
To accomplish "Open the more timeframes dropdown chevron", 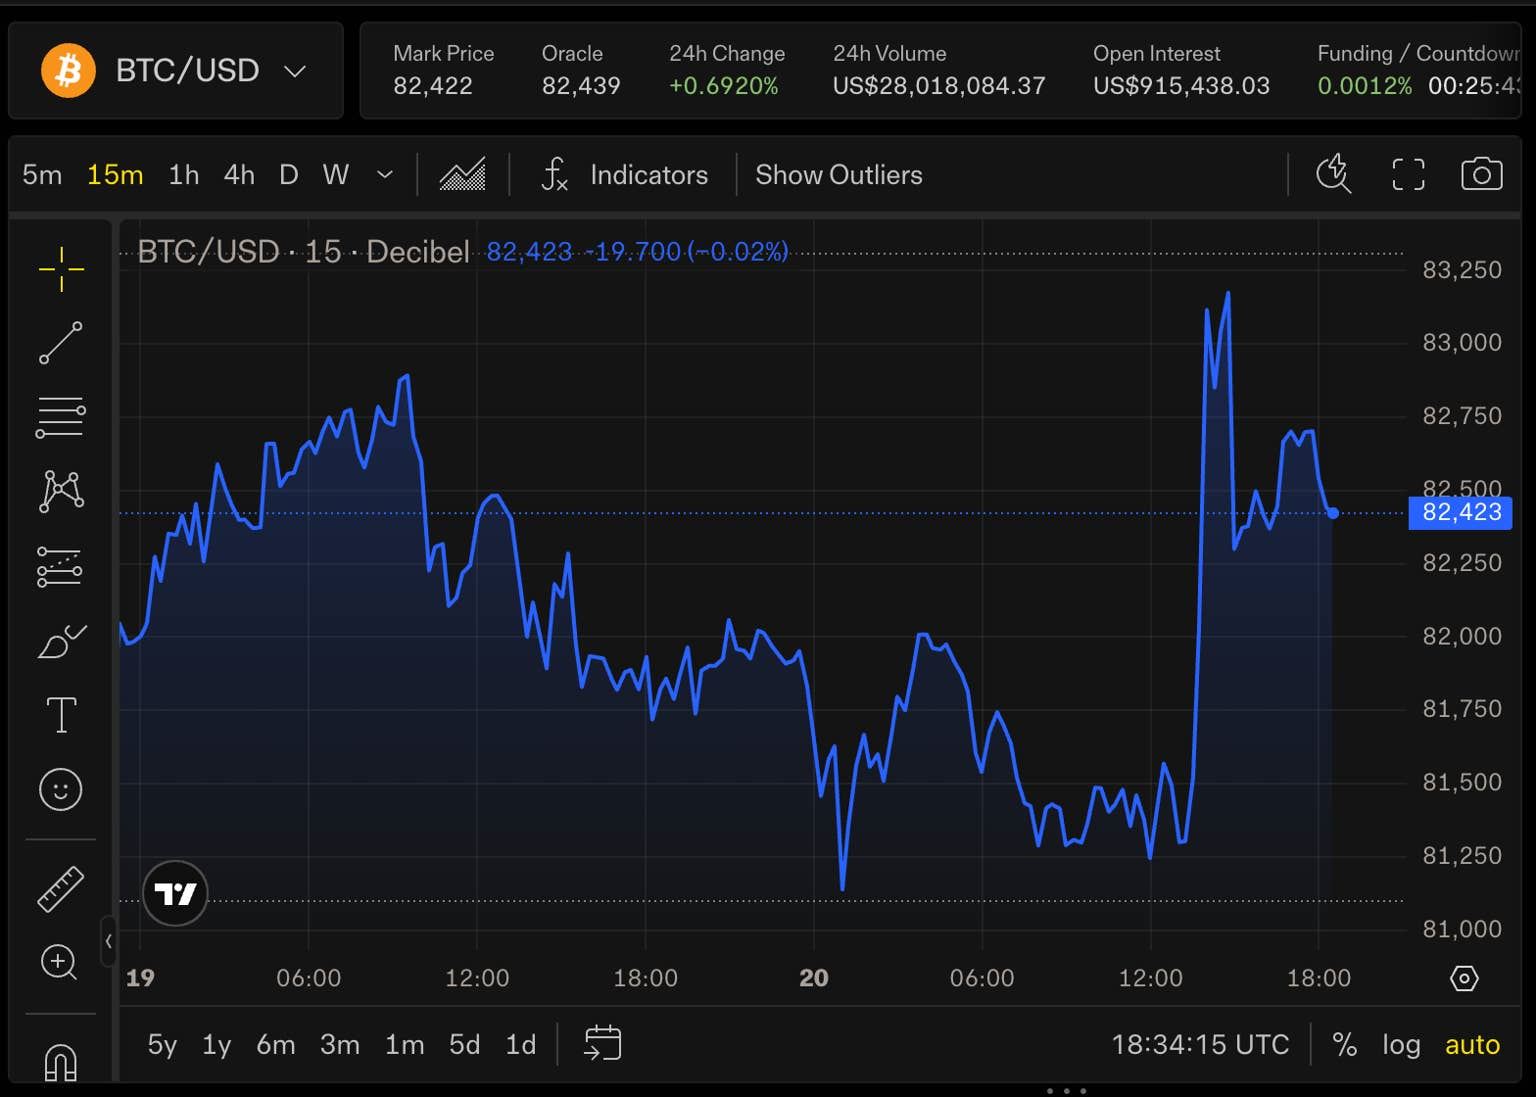I will (384, 175).
